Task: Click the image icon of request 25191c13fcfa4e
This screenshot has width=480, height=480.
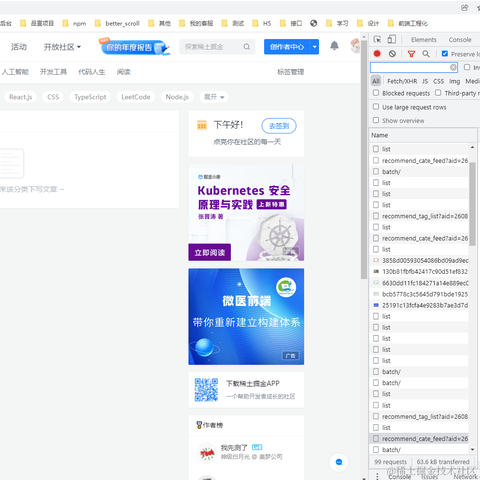Action: 376,305
